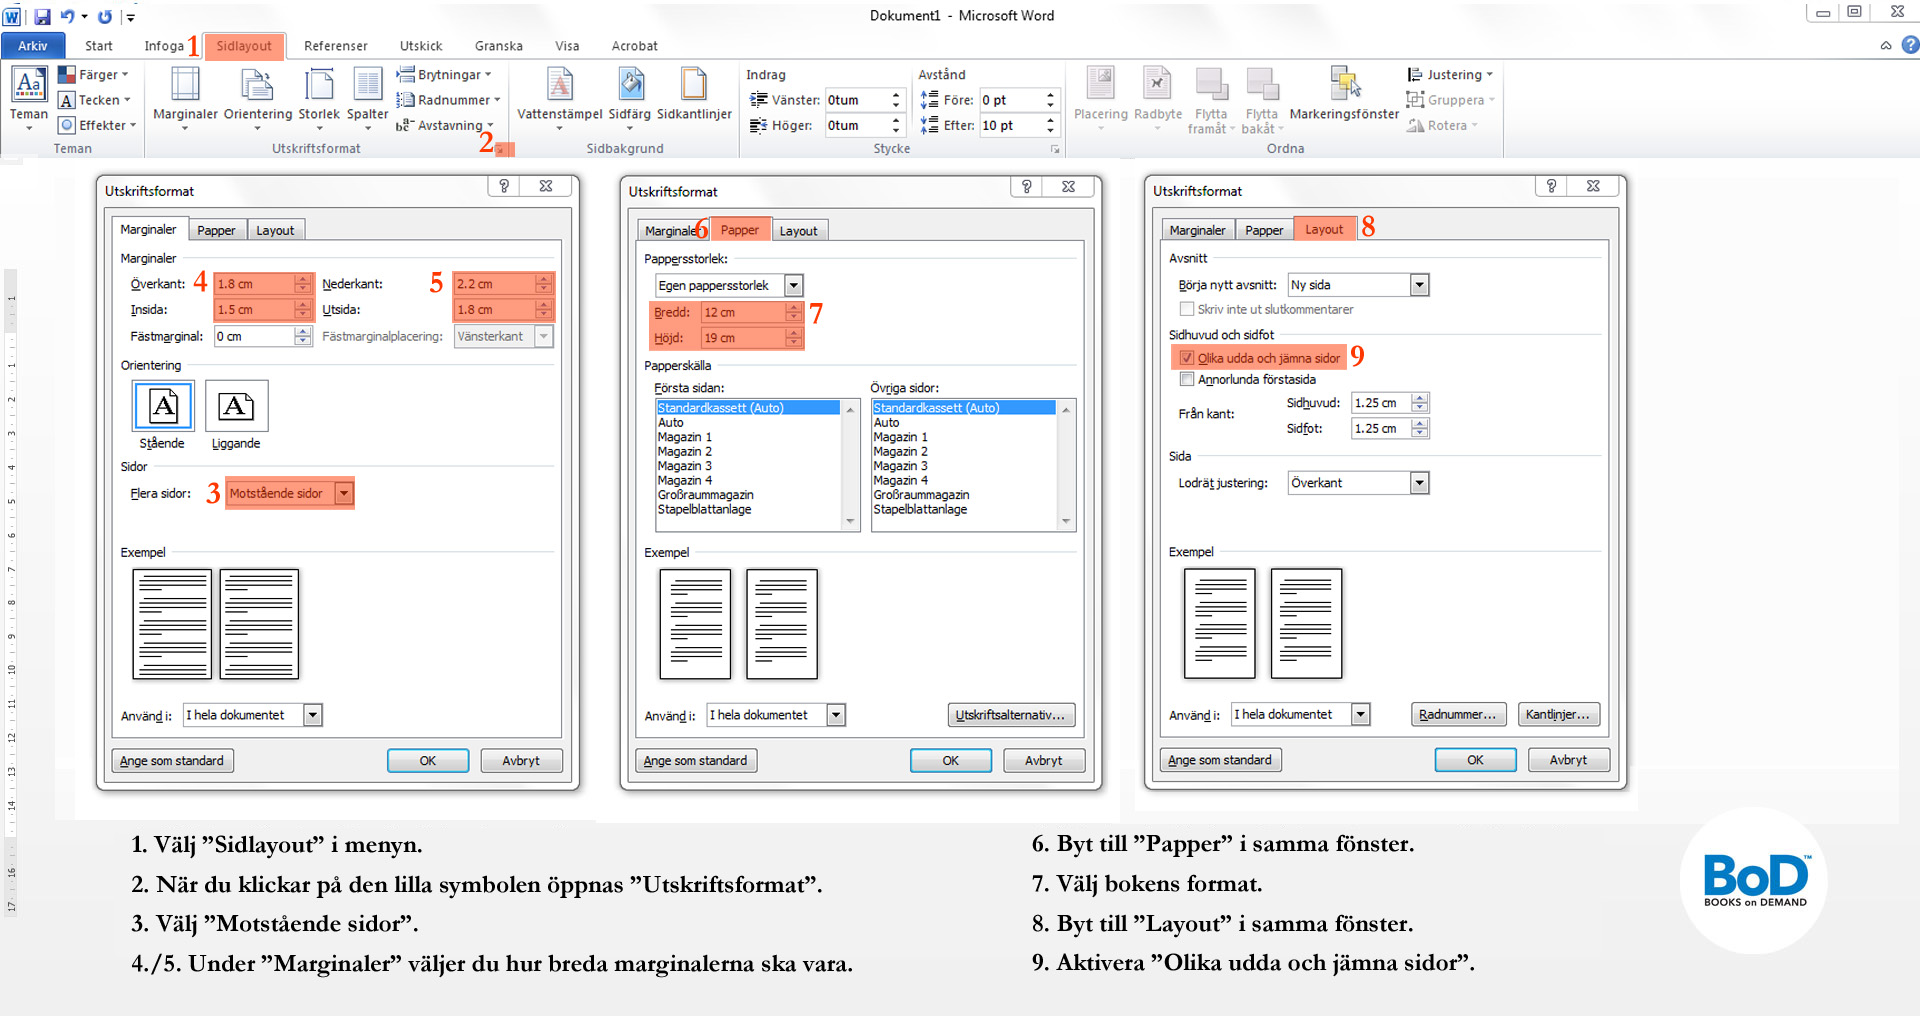
Task: Click the Utskriftsalternativ button
Action: pos(1011,715)
